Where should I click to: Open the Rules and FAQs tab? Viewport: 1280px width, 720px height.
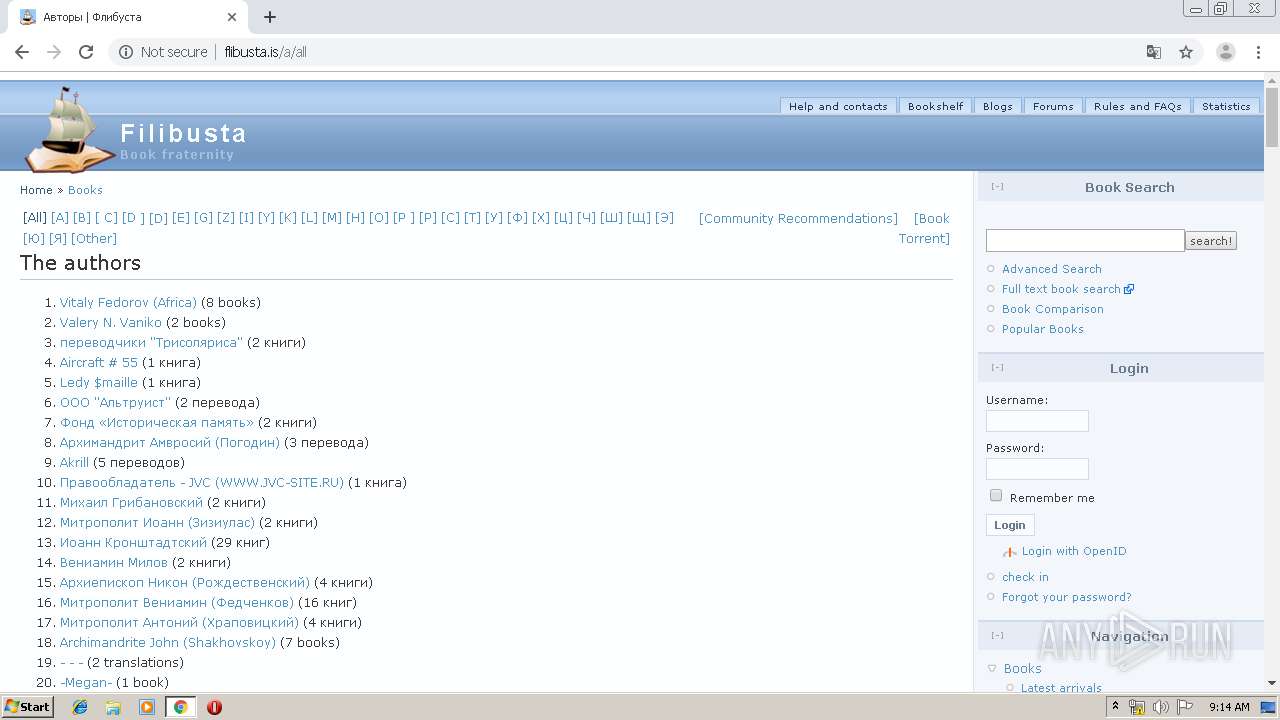(1138, 106)
